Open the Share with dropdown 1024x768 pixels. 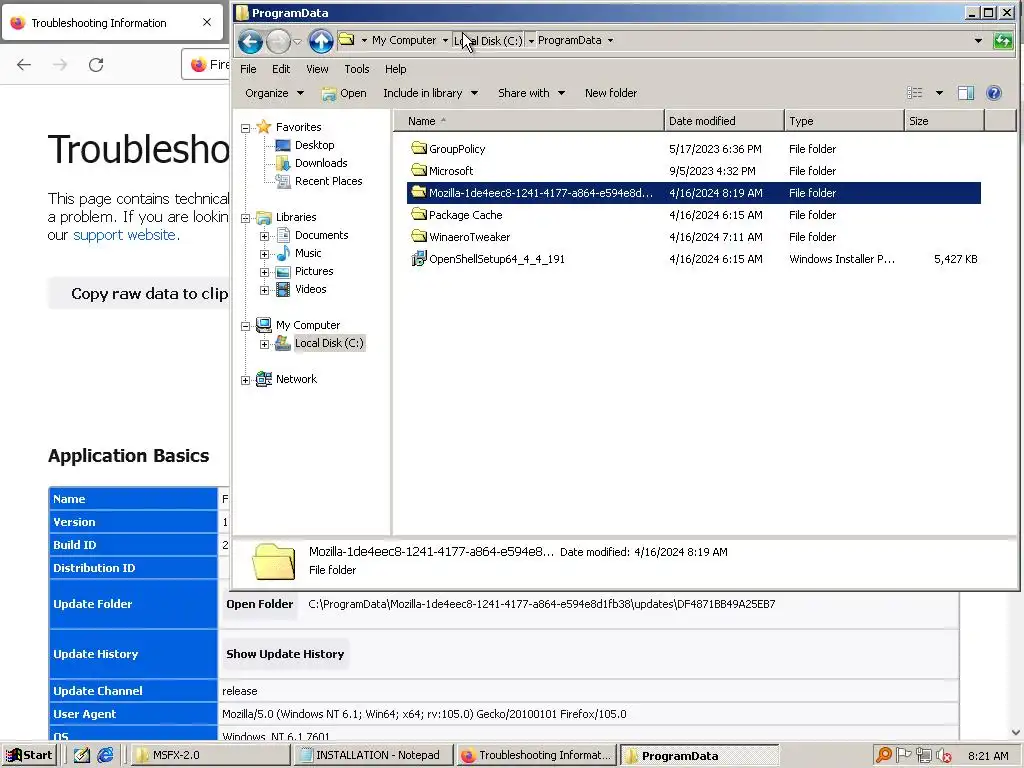(531, 93)
